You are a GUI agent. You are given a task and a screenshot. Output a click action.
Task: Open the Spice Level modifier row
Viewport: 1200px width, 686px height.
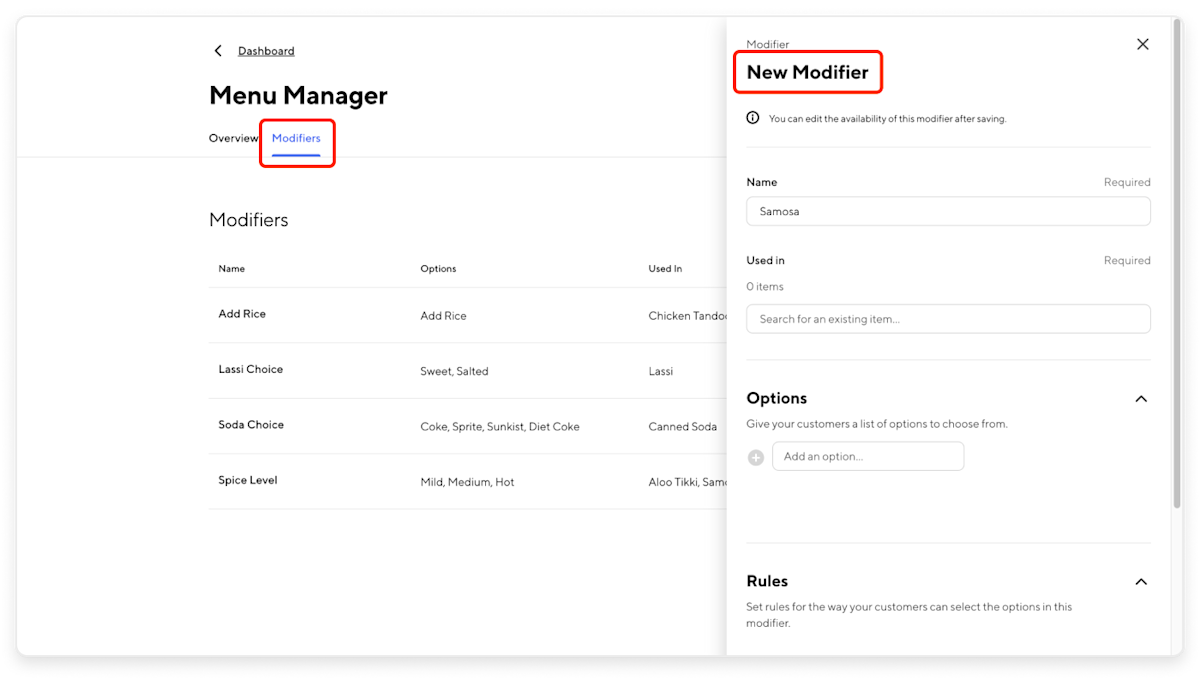[468, 481]
